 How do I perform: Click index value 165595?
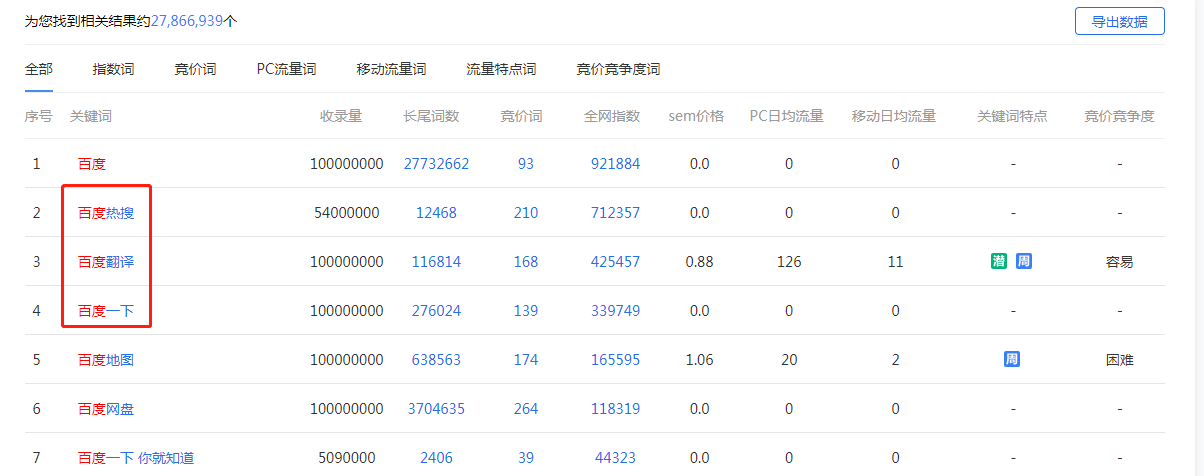[x=615, y=360]
